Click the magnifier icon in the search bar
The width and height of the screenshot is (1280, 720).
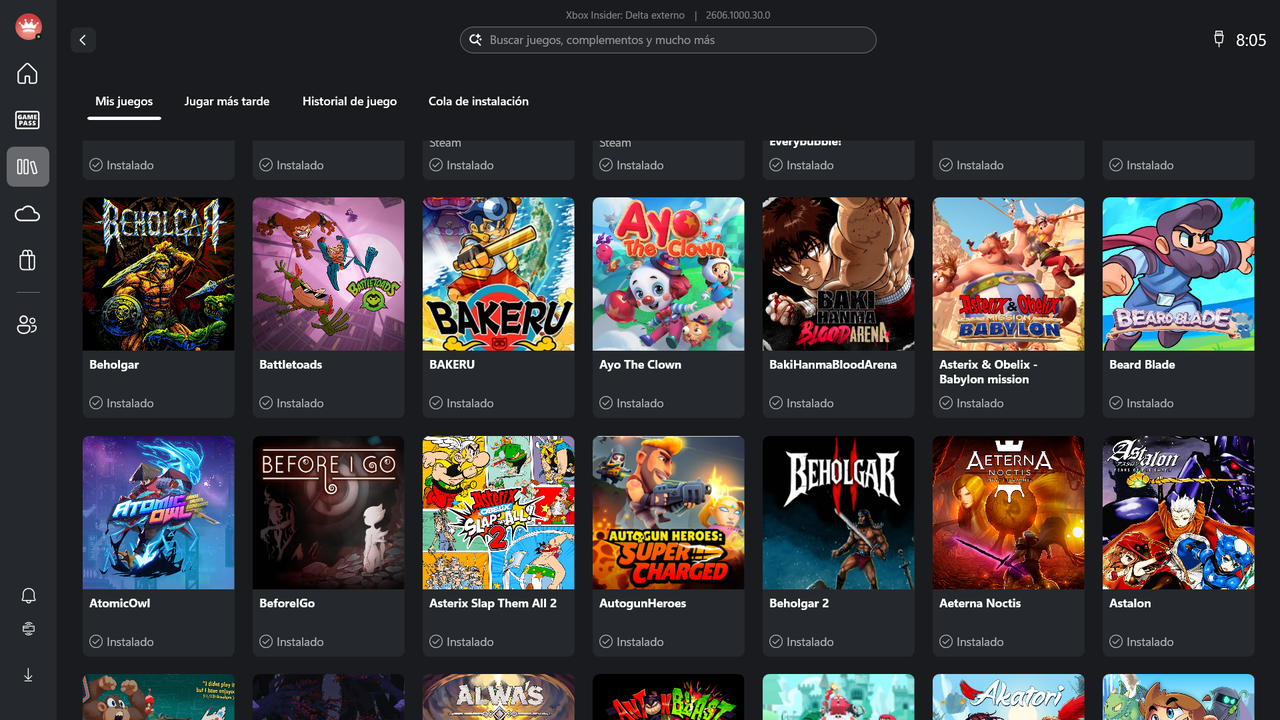(475, 40)
